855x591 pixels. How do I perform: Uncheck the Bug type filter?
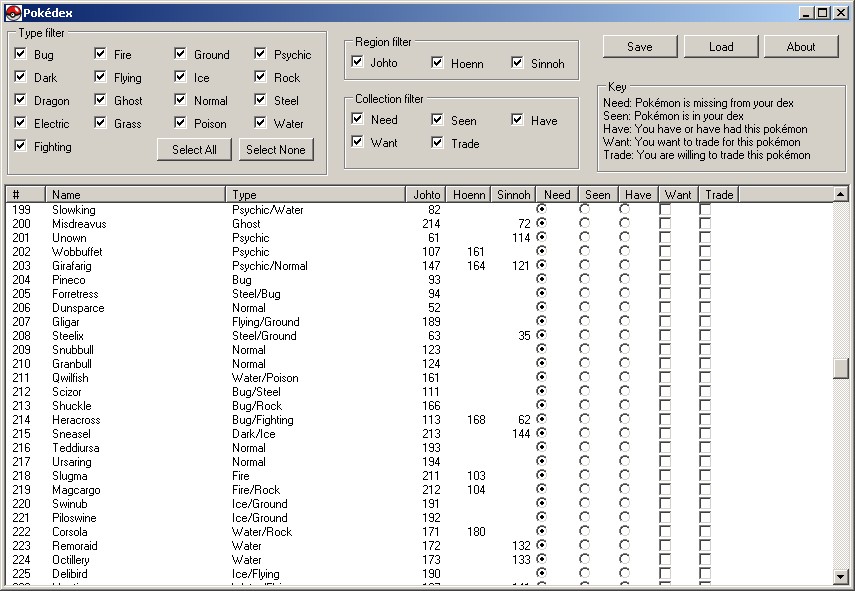pos(20,53)
